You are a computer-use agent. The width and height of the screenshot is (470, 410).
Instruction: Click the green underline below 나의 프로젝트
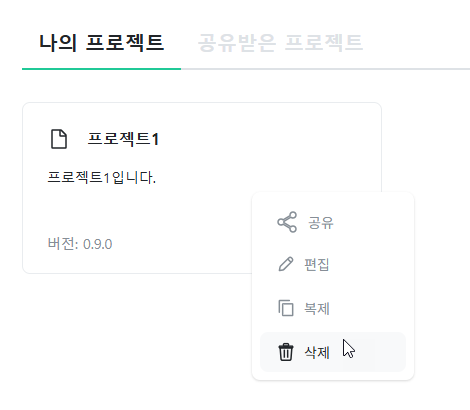point(101,69)
